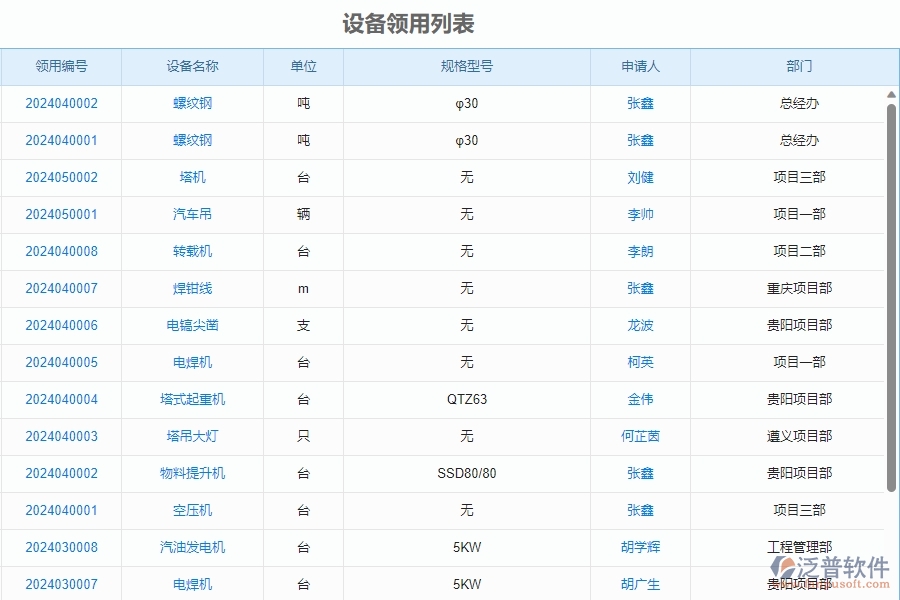The width and height of the screenshot is (900, 600).
Task: Open requisition number 2024040002
Action: tap(61, 103)
